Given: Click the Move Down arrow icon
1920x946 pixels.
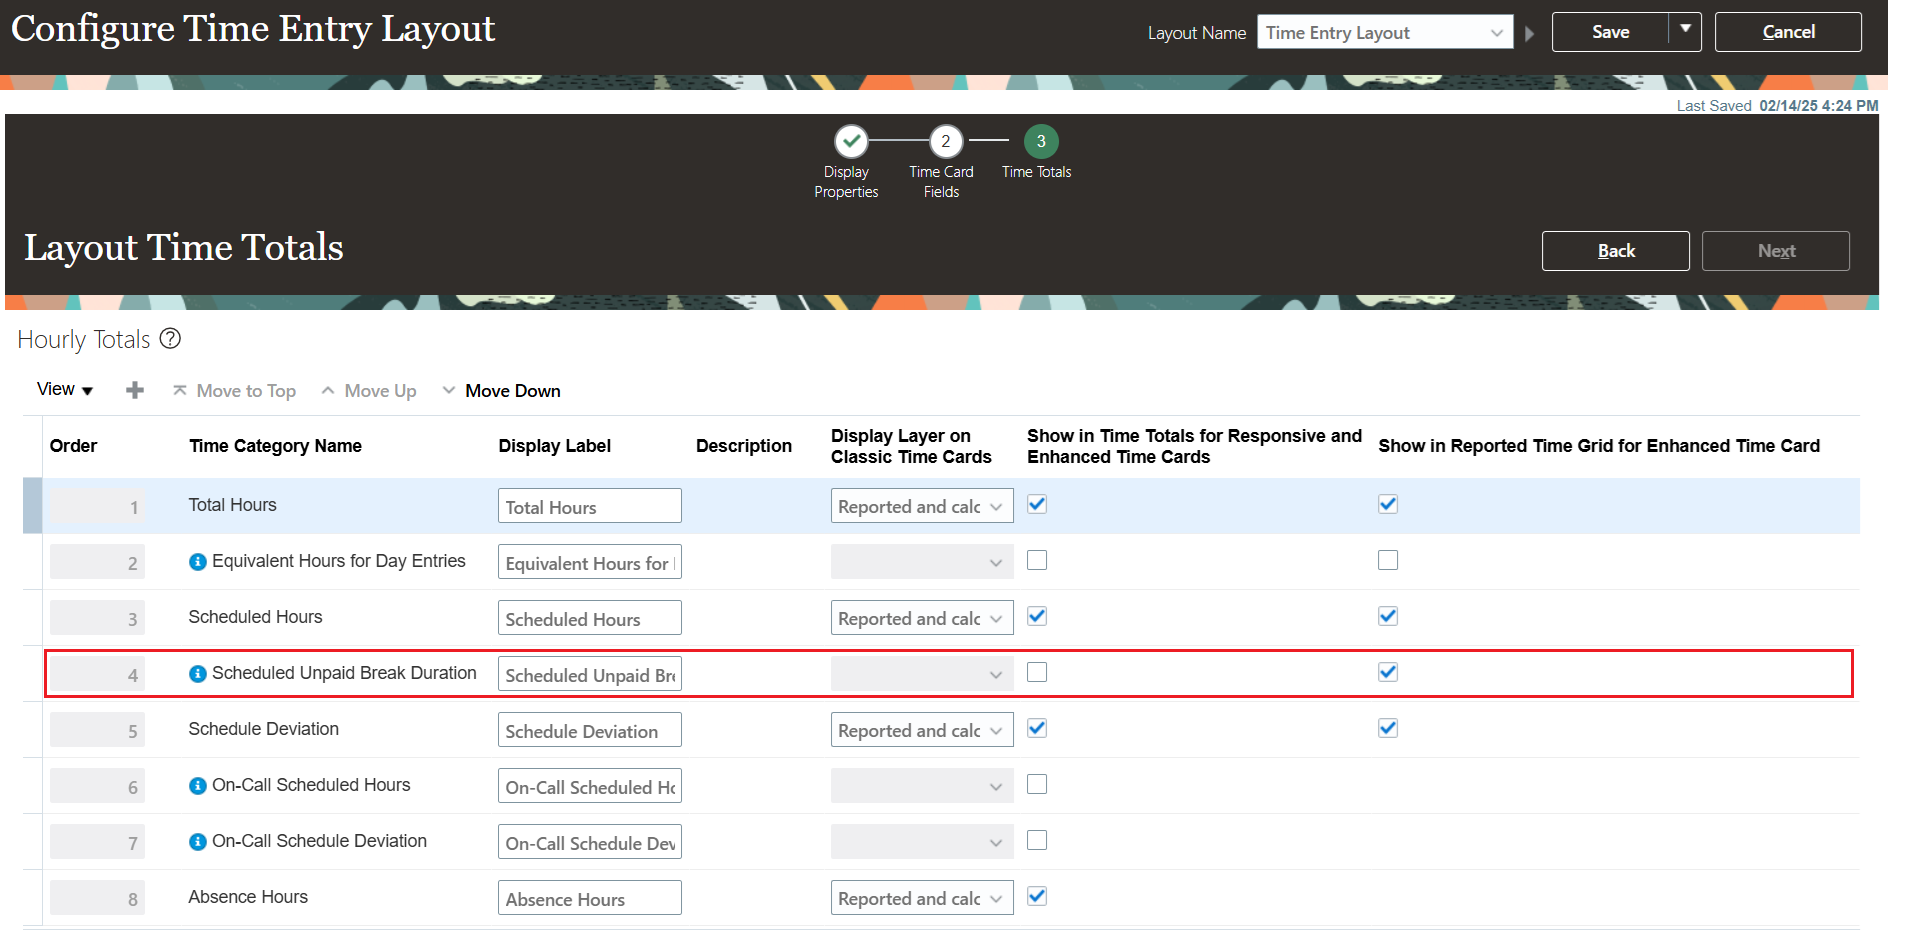Looking at the screenshot, I should coord(447,390).
